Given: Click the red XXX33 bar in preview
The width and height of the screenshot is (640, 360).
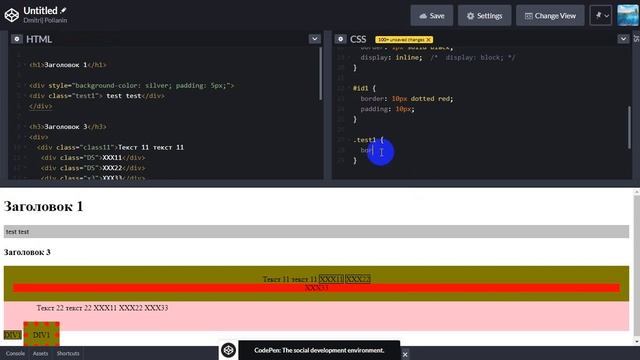Looking at the screenshot, I should (316, 288).
